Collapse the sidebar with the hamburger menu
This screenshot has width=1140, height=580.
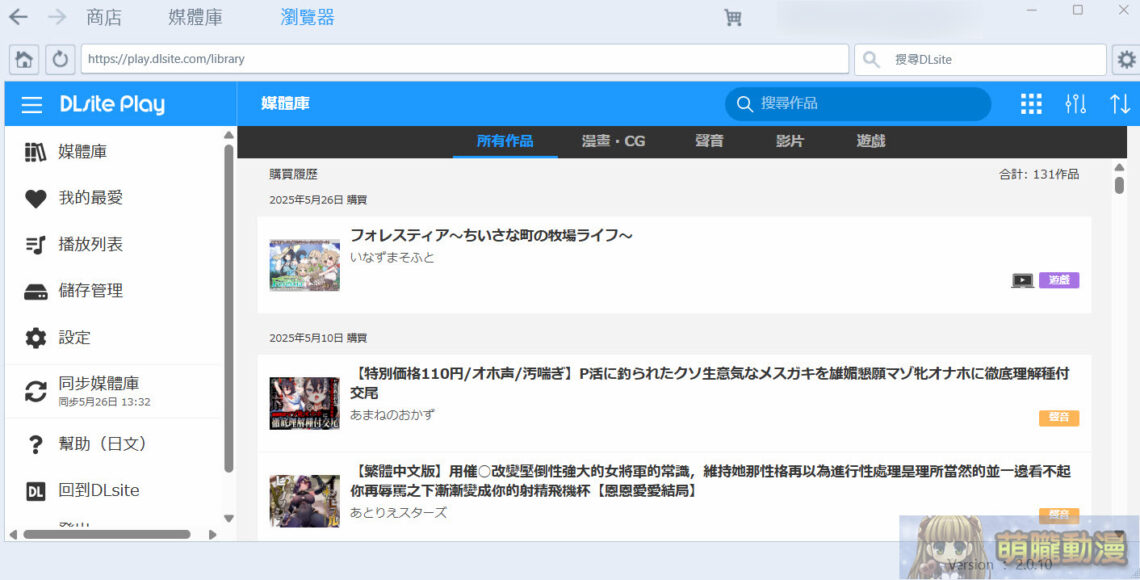(31, 103)
